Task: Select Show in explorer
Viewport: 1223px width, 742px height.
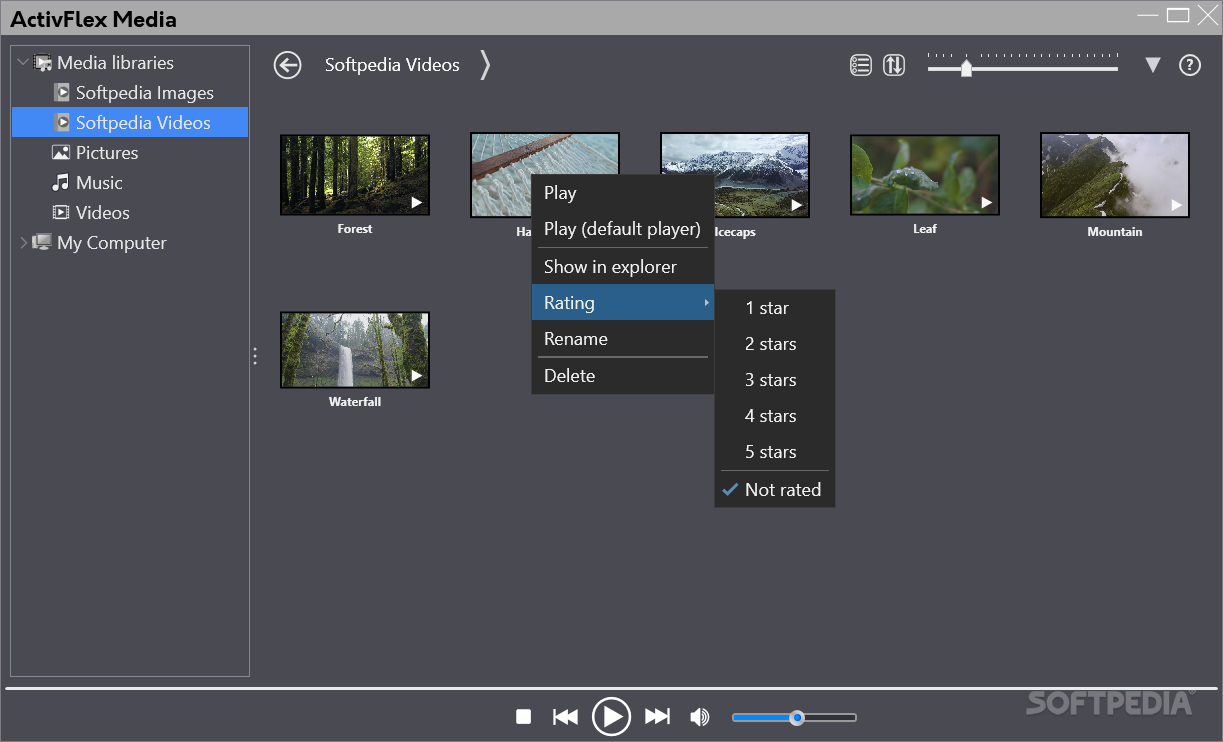Action: tap(622, 267)
